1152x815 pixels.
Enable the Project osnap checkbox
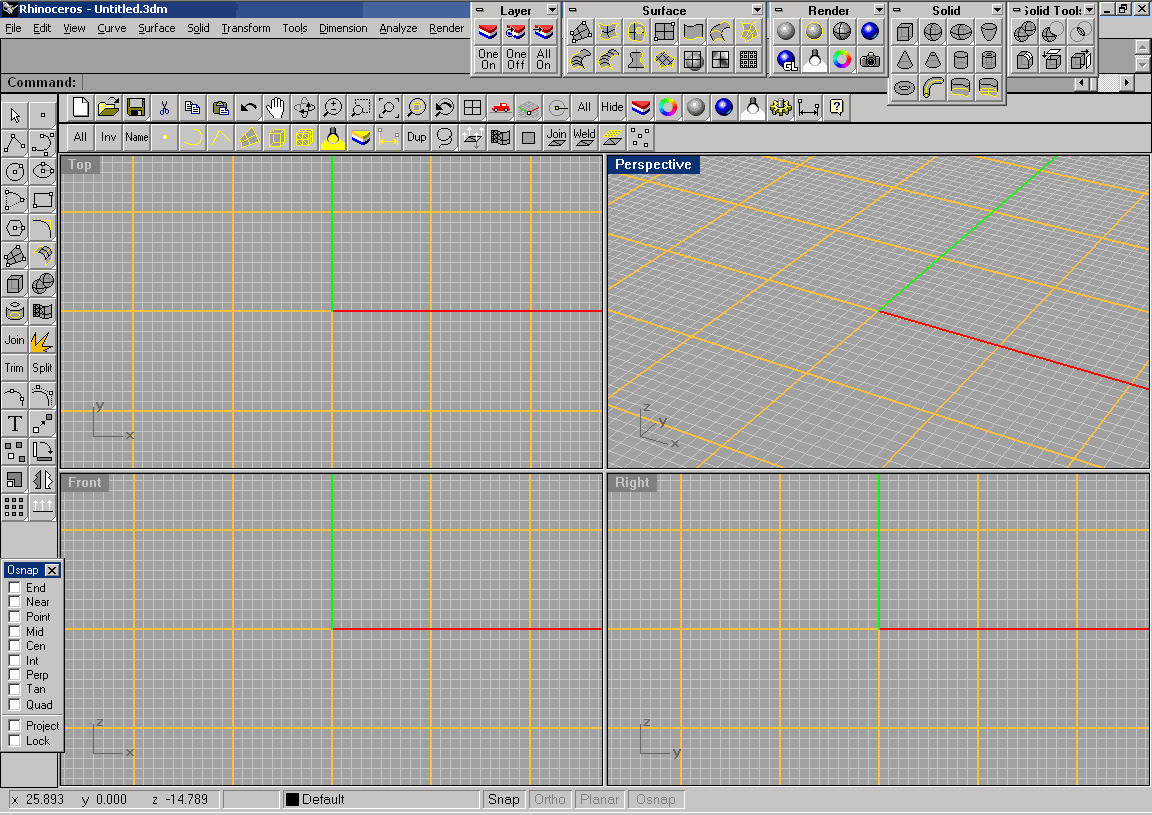14,725
